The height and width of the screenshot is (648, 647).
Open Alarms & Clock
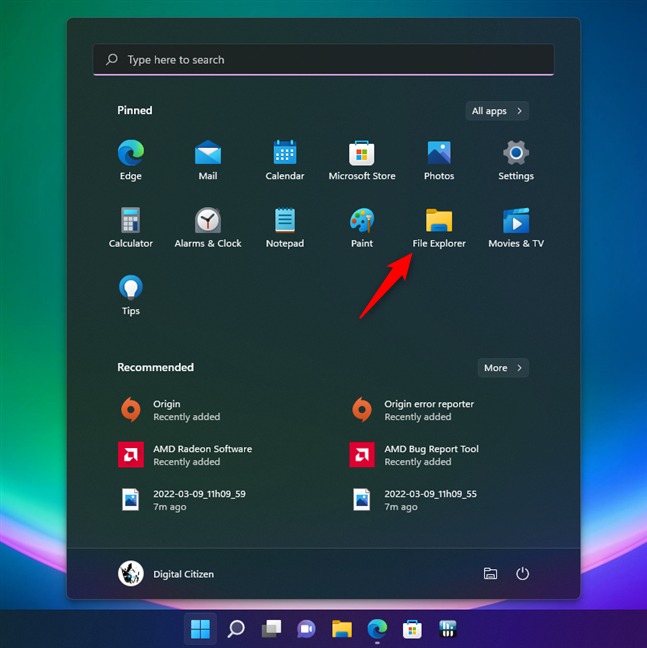pyautogui.click(x=208, y=228)
